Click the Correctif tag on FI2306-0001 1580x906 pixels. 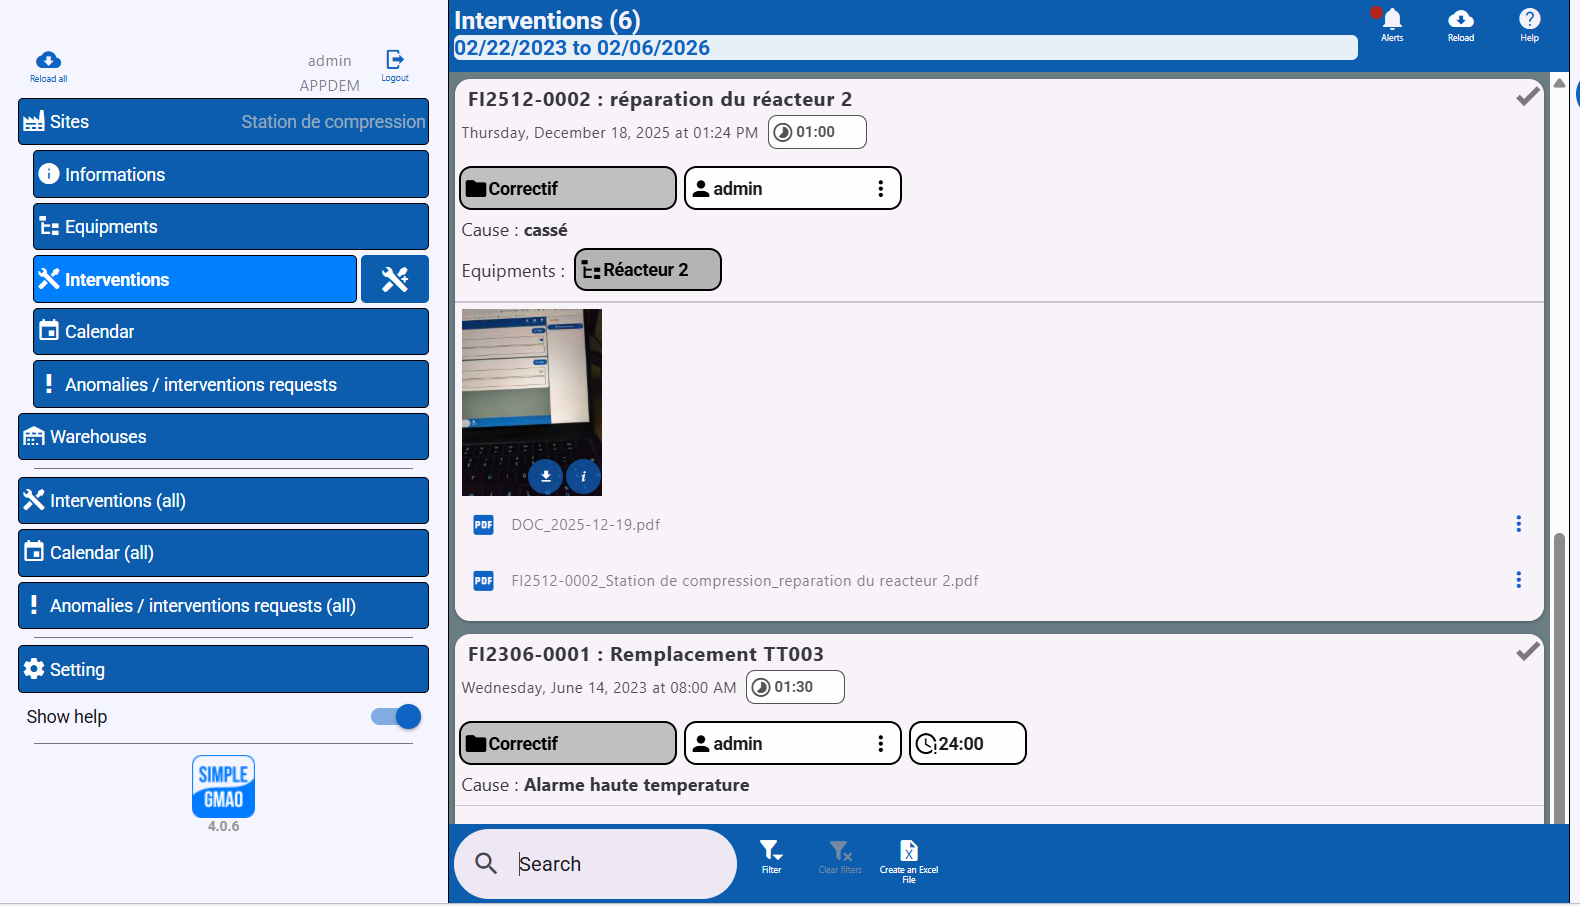pos(568,743)
